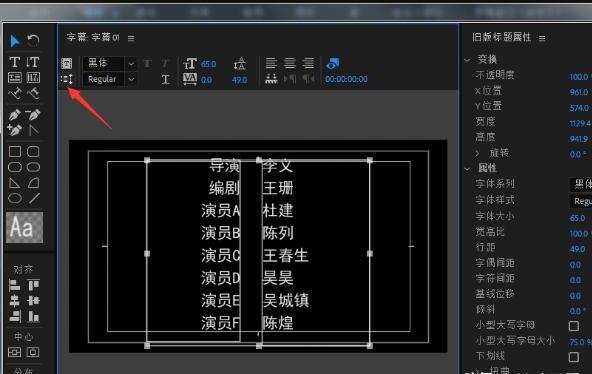Open 字幕 panel menu icon
Screen dimensions: 592x374
click(x=131, y=38)
